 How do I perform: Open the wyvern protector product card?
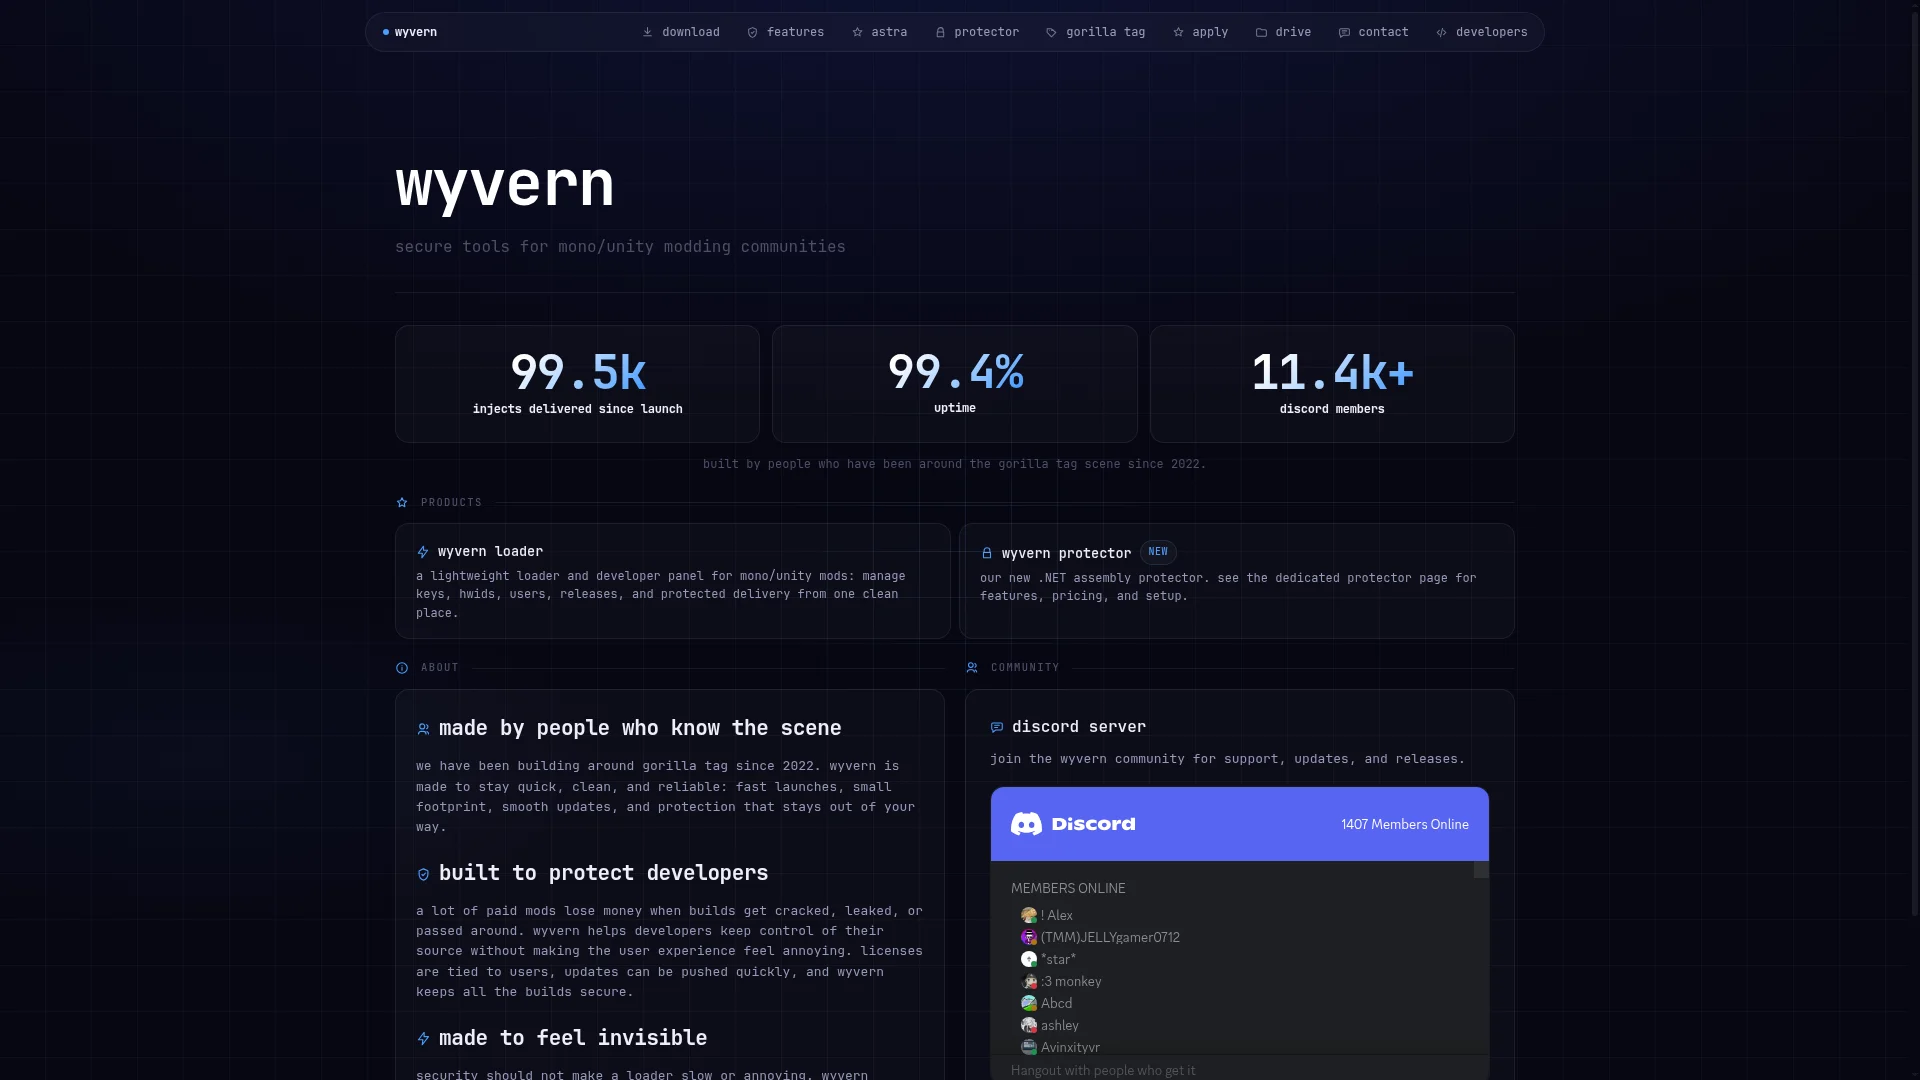coord(1237,581)
